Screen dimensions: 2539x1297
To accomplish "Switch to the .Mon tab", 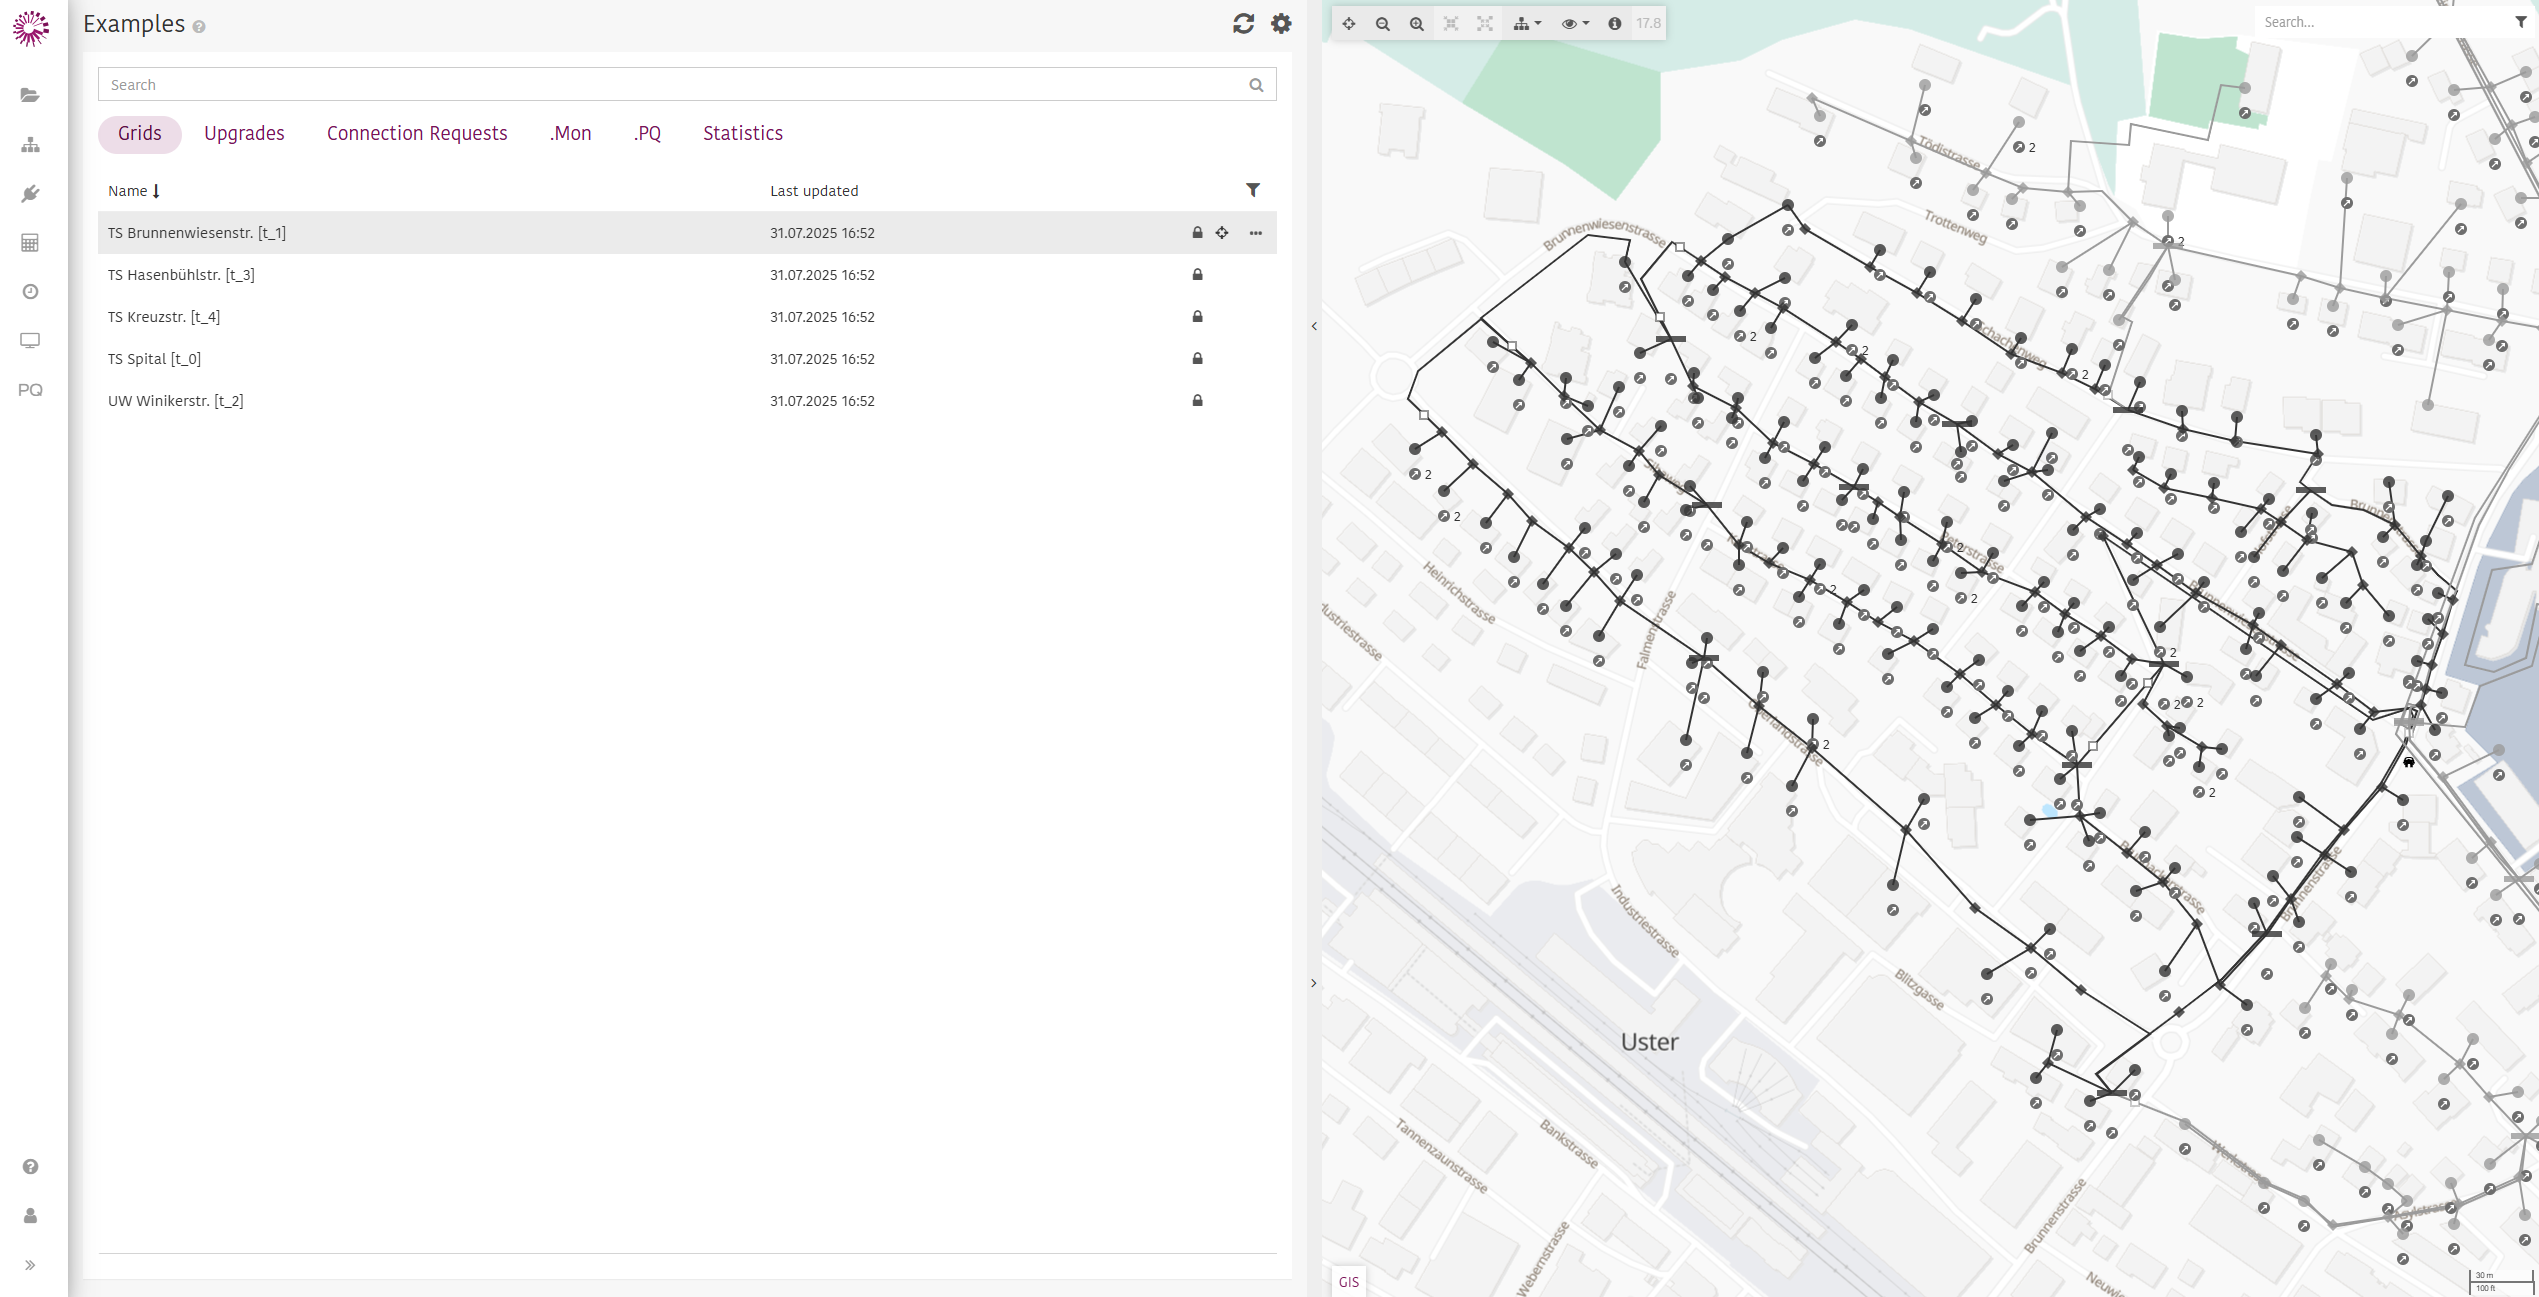I will pyautogui.click(x=570, y=134).
